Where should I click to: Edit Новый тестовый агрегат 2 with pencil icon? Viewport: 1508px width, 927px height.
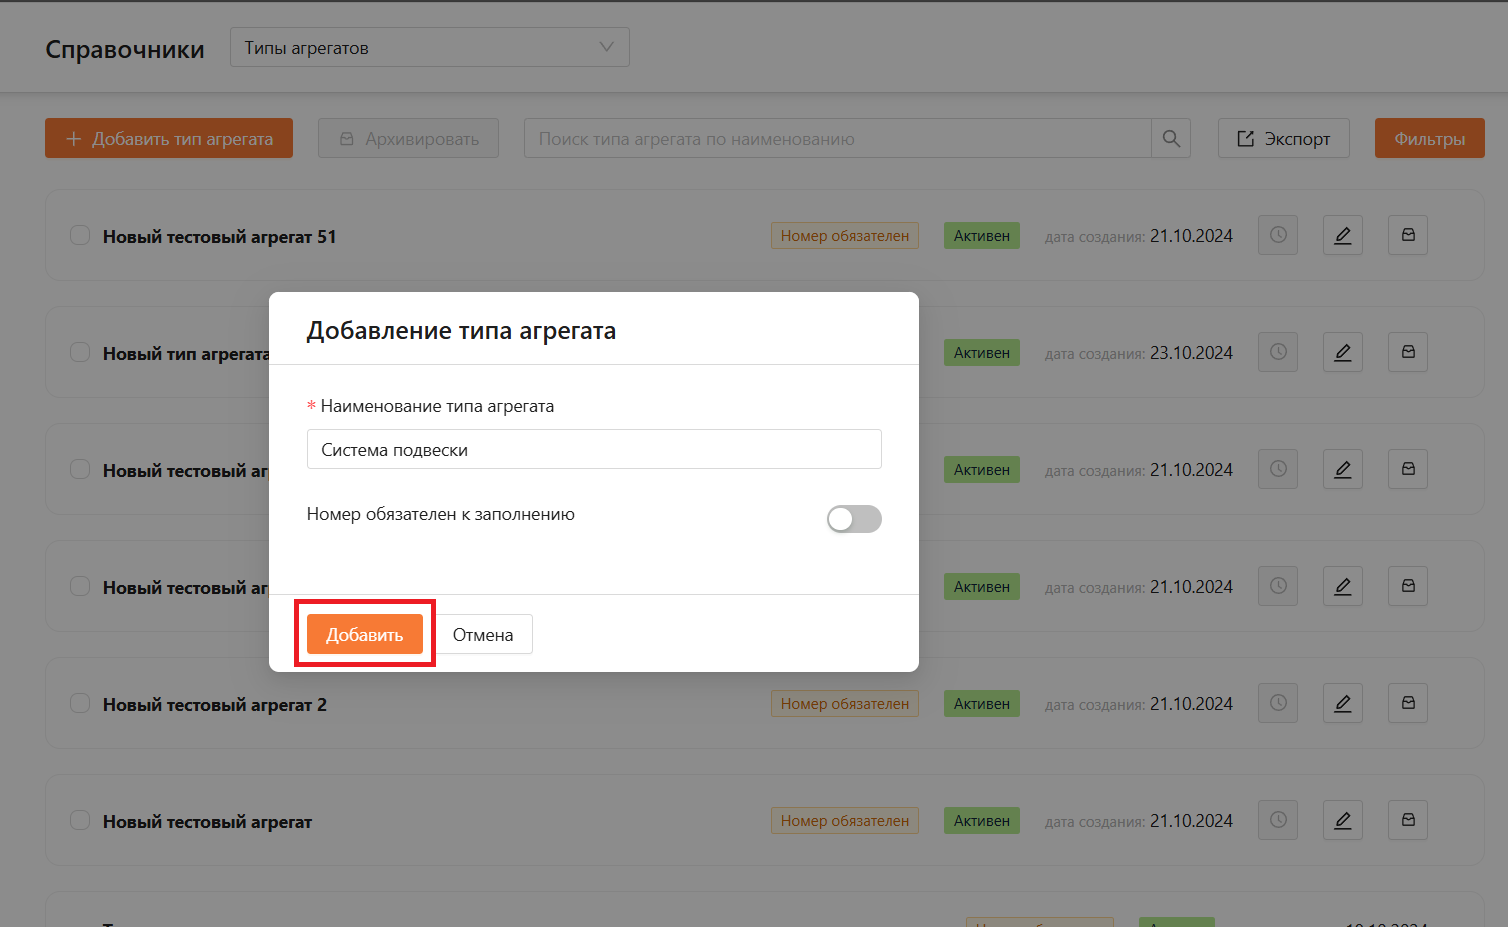tap(1342, 703)
